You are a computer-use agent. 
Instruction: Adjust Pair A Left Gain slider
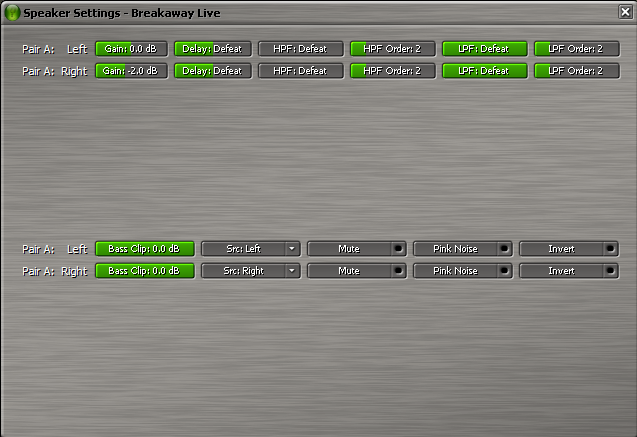point(131,49)
